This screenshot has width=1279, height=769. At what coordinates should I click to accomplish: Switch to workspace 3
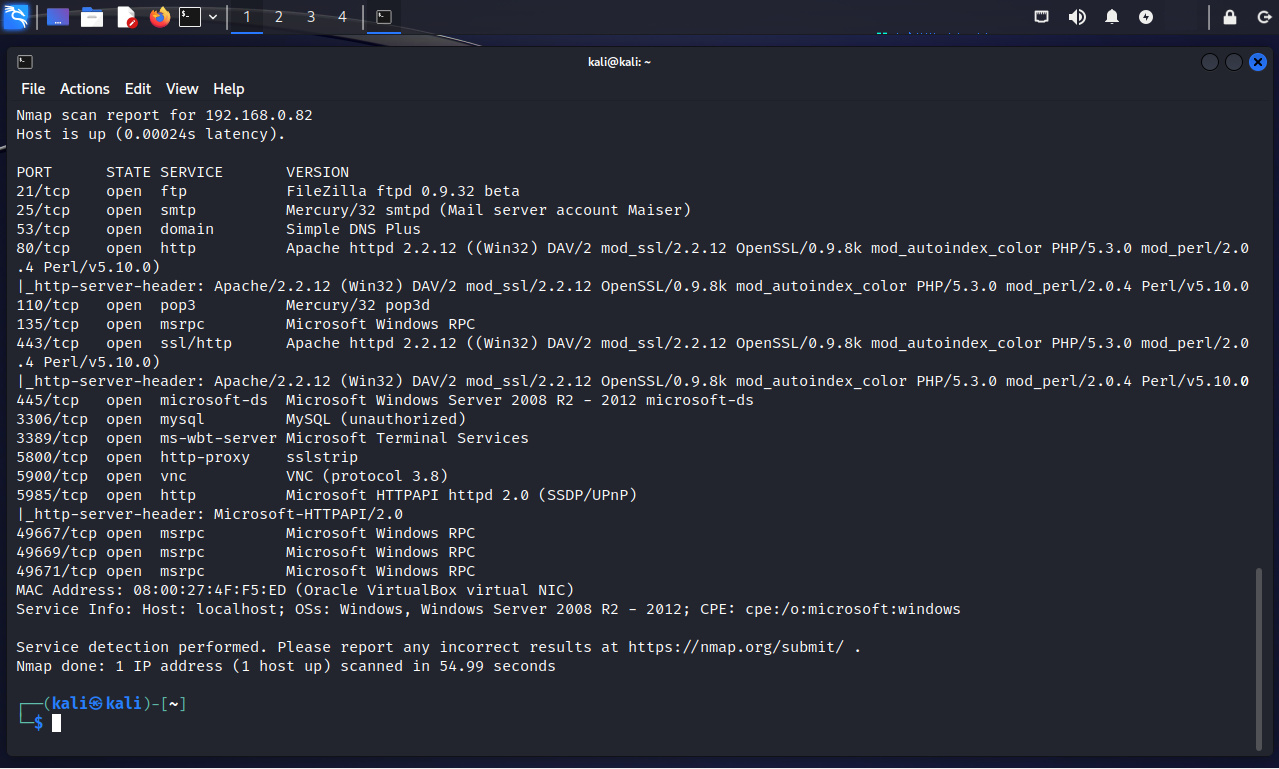[x=311, y=17]
